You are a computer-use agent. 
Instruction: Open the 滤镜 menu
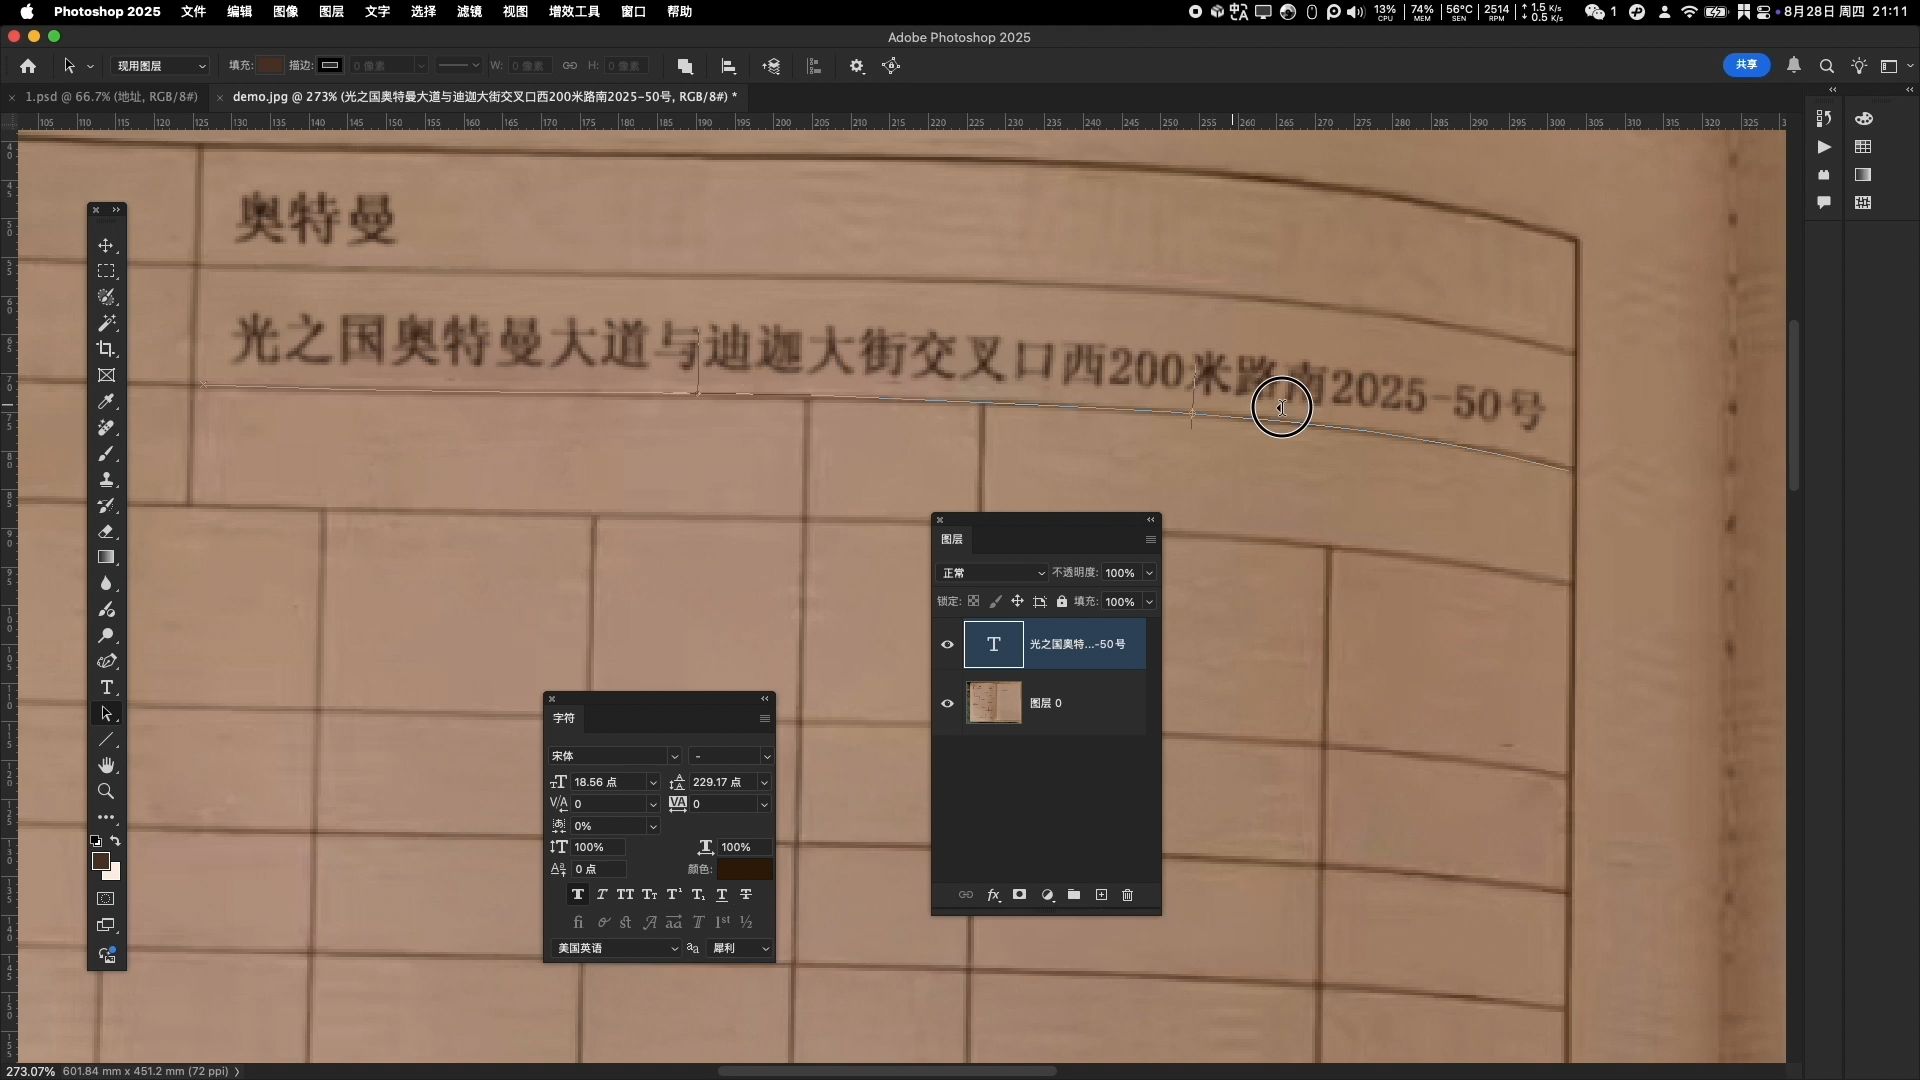click(x=469, y=12)
